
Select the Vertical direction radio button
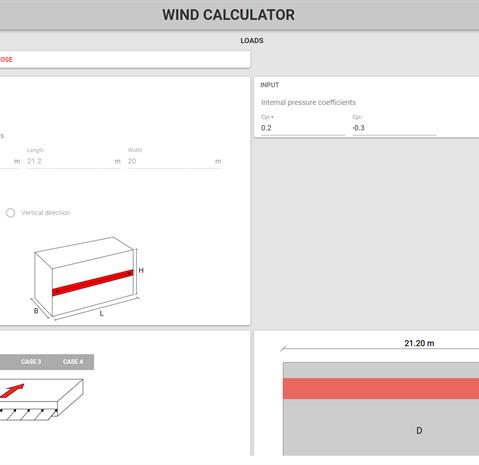pyautogui.click(x=10, y=213)
